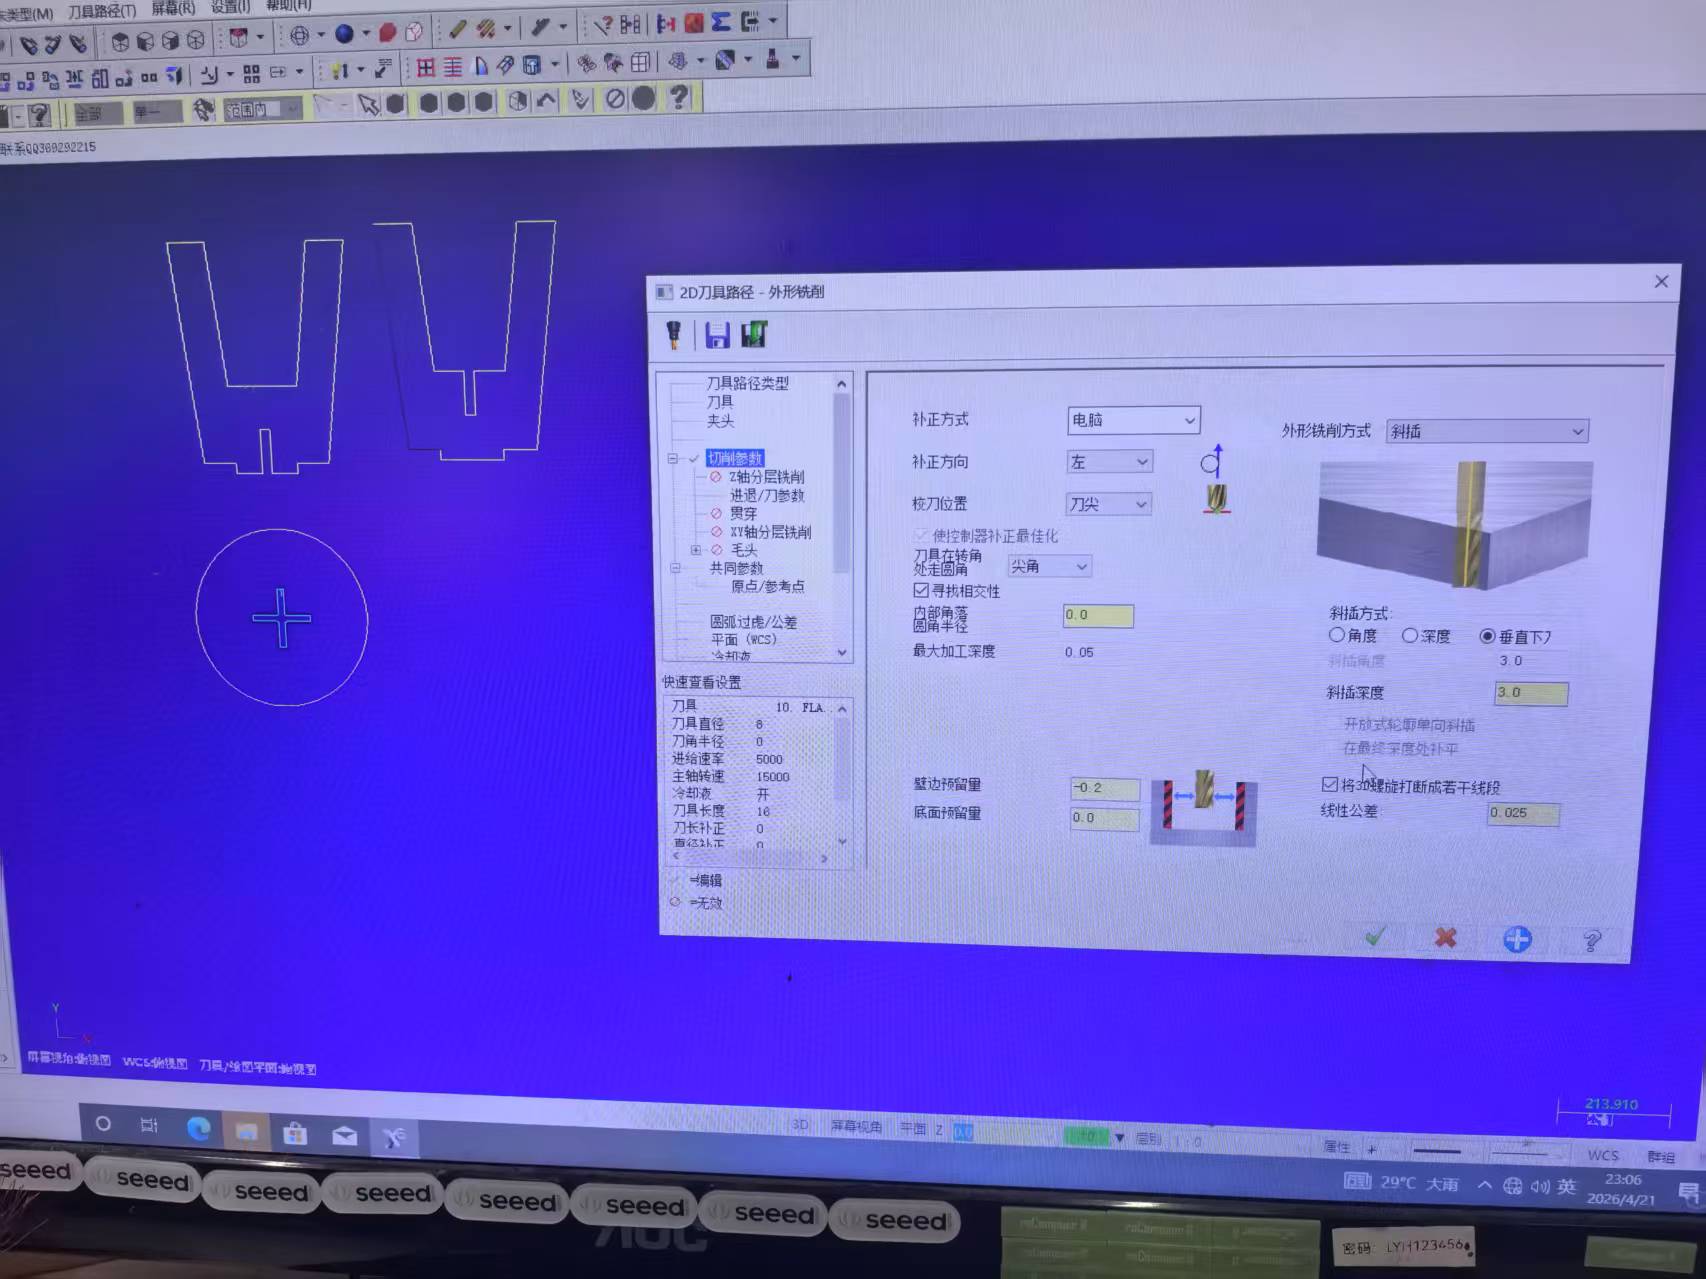Screen dimensions: 1706x1279
Task: Open the 补正方式 dropdown showing 电脑
Action: 1133,420
